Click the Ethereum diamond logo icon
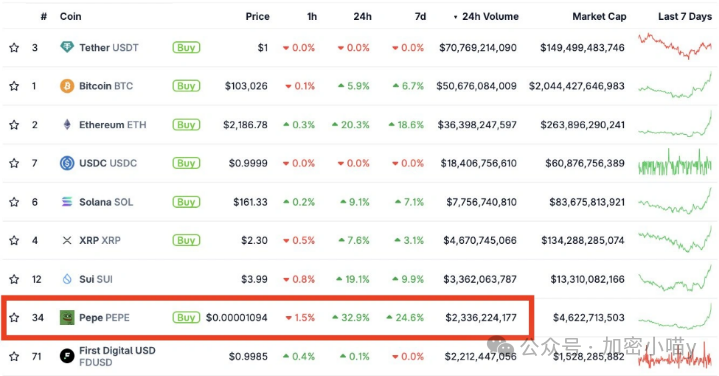Viewport: 719px width, 376px height. pyautogui.click(x=67, y=124)
